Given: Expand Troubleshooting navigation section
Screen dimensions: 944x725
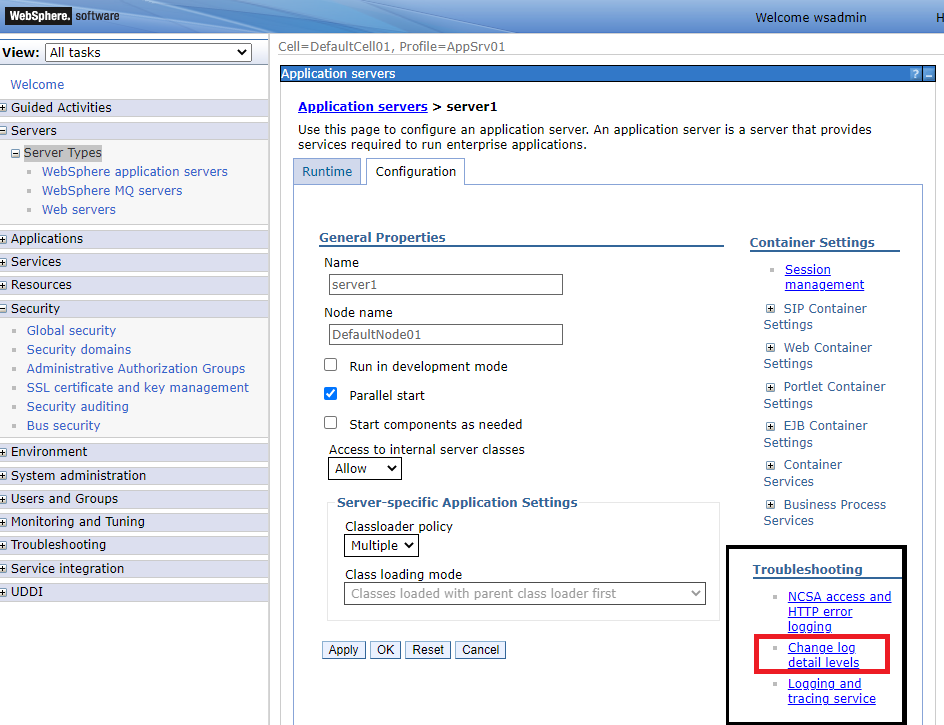Looking at the screenshot, I should click(x=4, y=545).
